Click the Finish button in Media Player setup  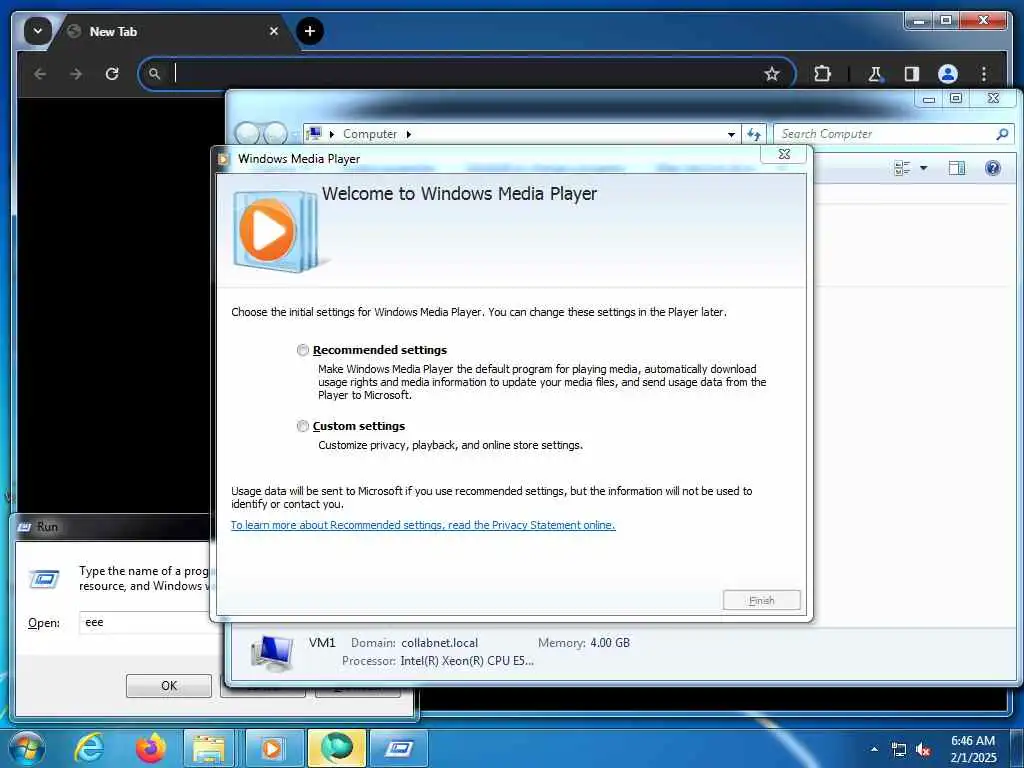tap(761, 600)
